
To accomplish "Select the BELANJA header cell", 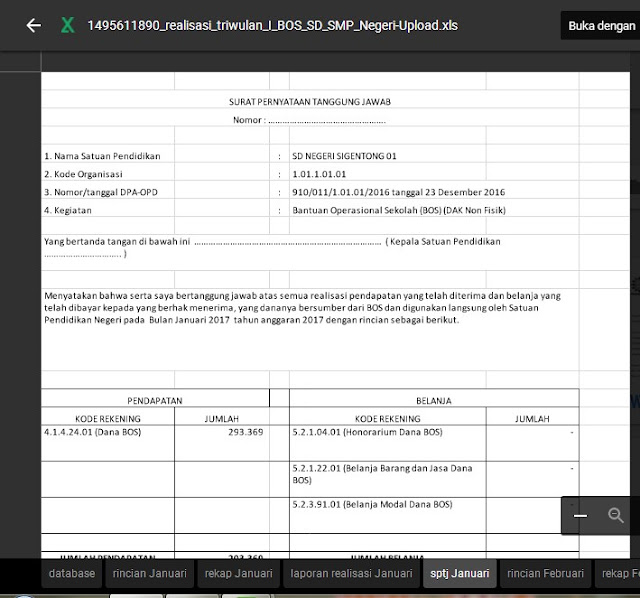I will [x=434, y=398].
